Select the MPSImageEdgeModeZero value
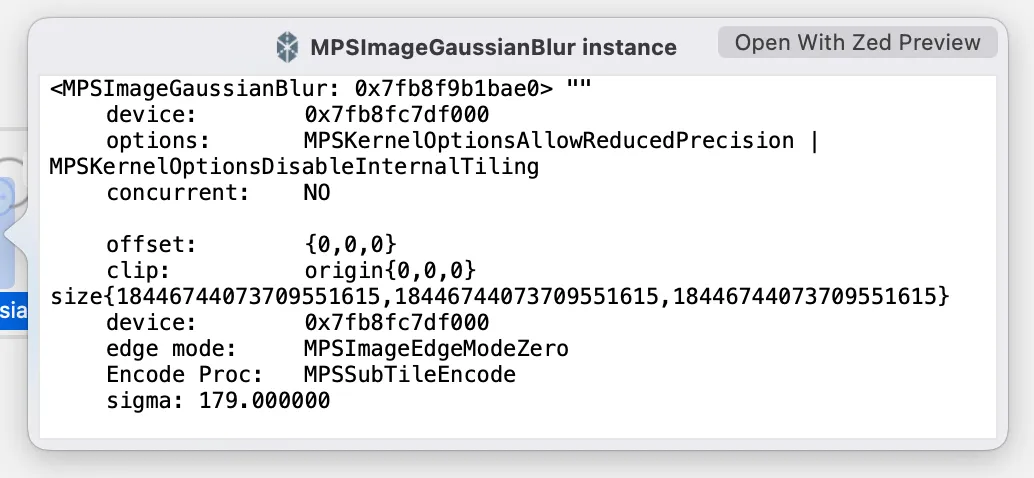 pos(436,348)
